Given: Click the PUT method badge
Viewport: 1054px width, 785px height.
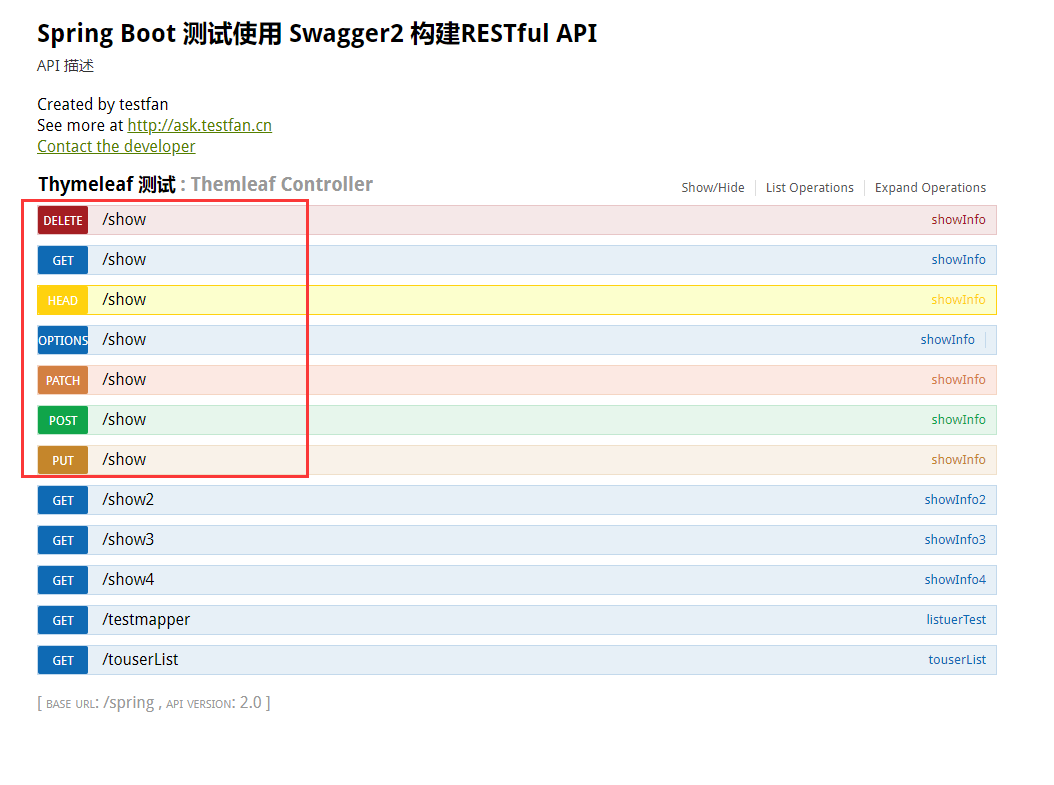Looking at the screenshot, I should click(63, 460).
